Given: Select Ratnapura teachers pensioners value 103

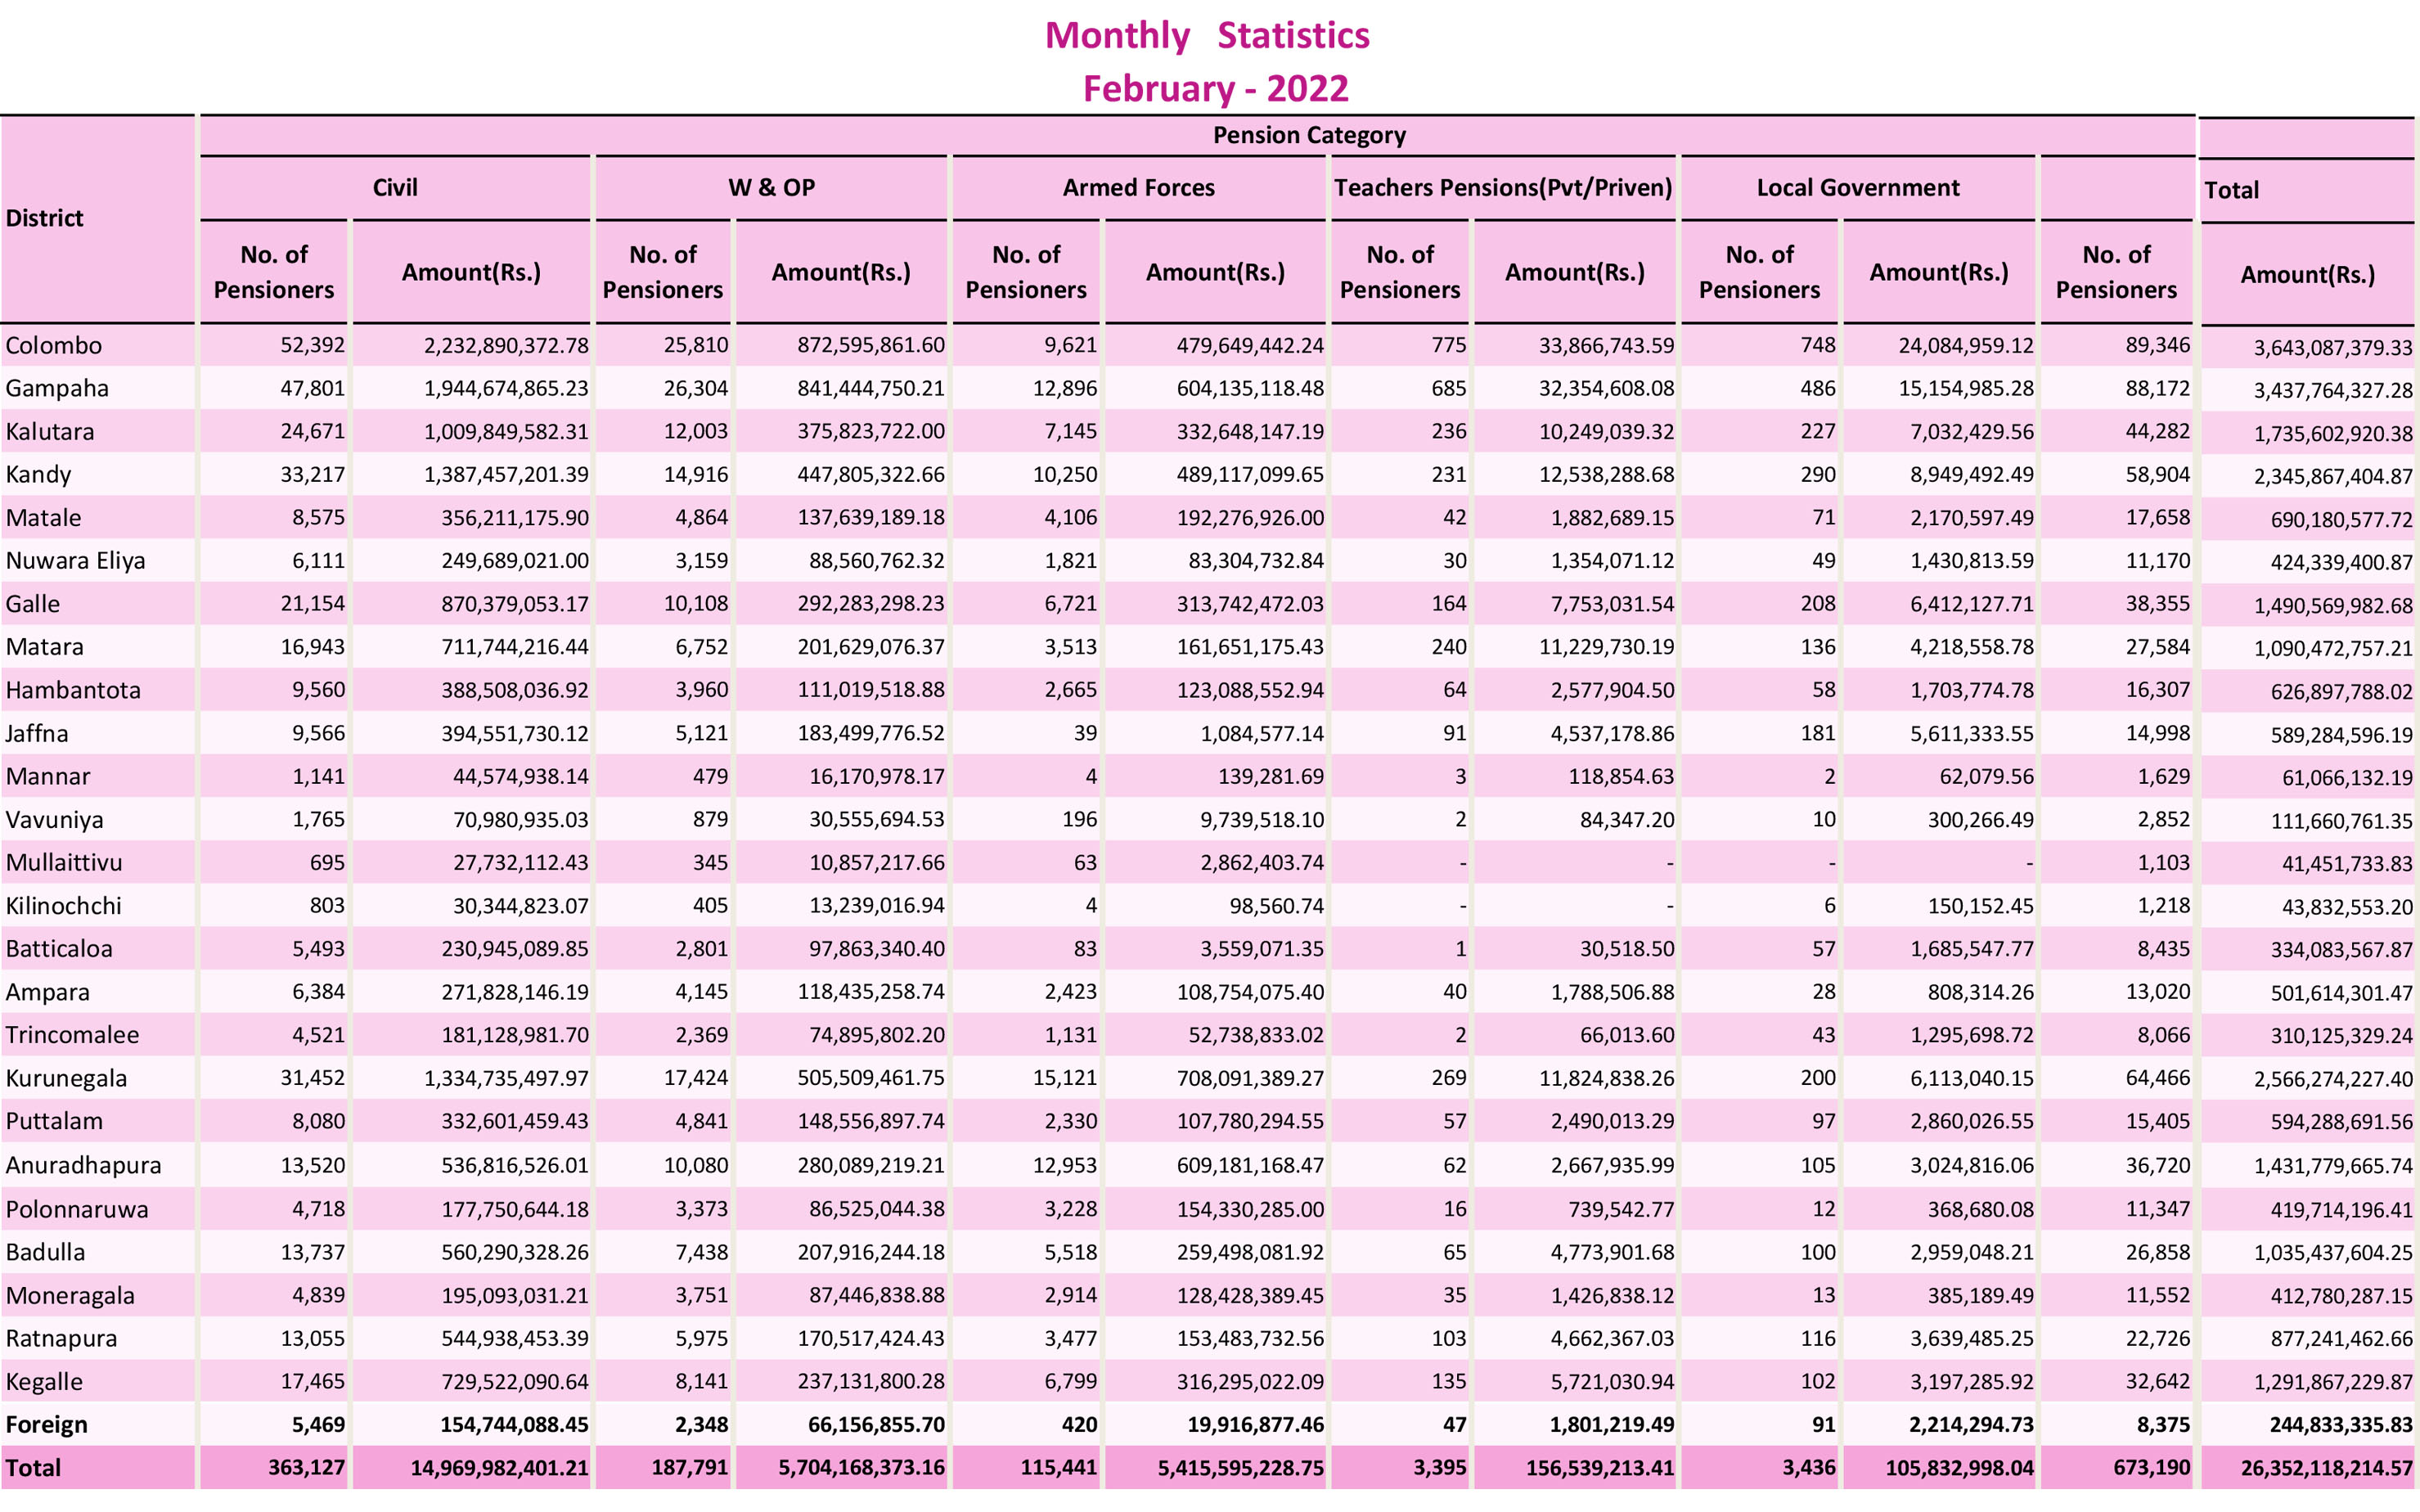Looking at the screenshot, I should [x=1449, y=1339].
